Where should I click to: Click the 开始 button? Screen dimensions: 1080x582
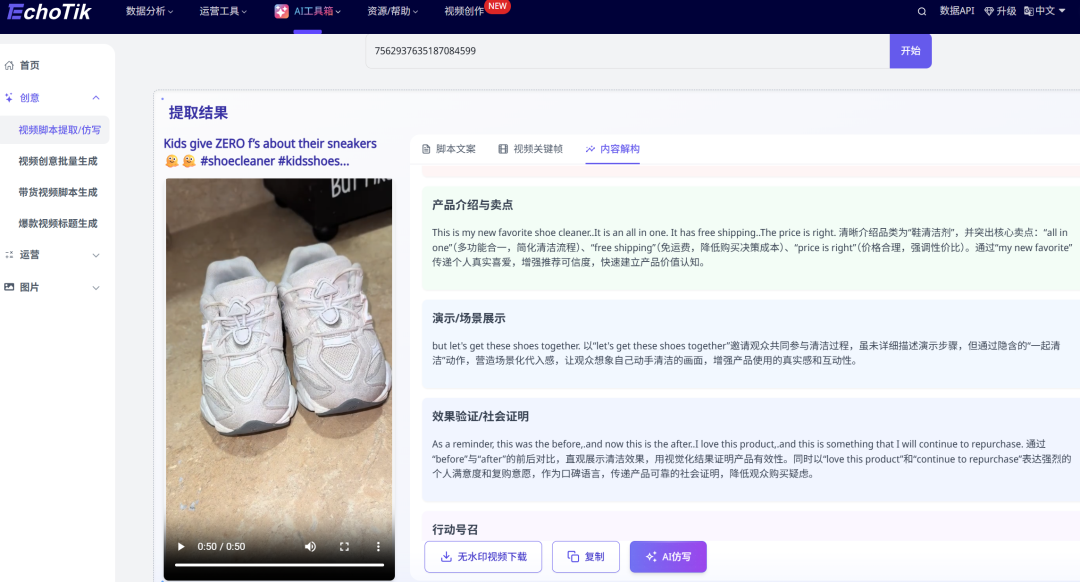[910, 50]
